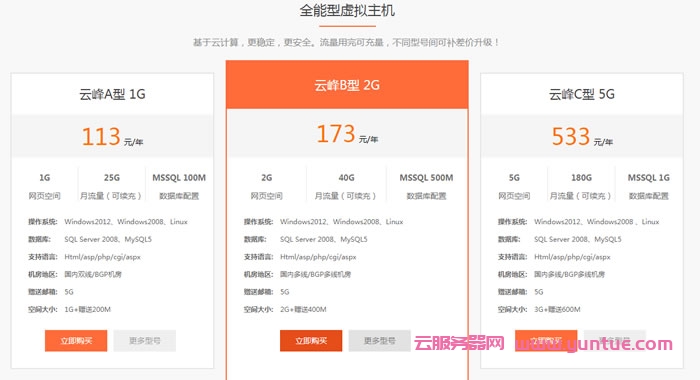Click the MSSQL 100M 数据库配置 spec
The image size is (700, 380).
tap(179, 186)
